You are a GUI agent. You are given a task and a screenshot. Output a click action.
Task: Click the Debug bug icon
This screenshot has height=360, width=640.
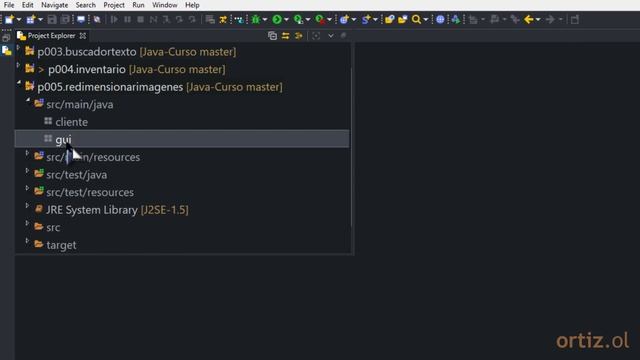(256, 19)
